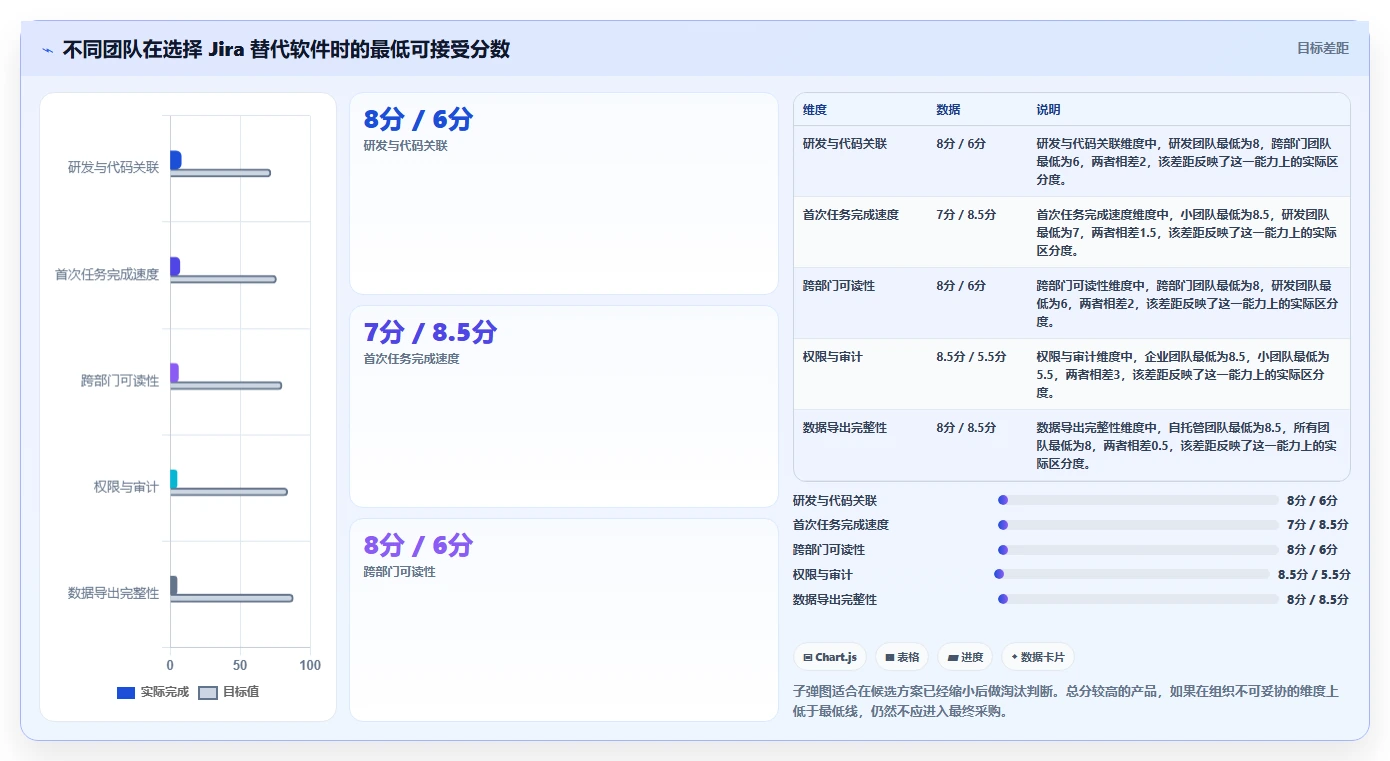This screenshot has width=1390, height=761.
Task: Click the grey target bar for 数据导出完整性
Action: click(231, 598)
